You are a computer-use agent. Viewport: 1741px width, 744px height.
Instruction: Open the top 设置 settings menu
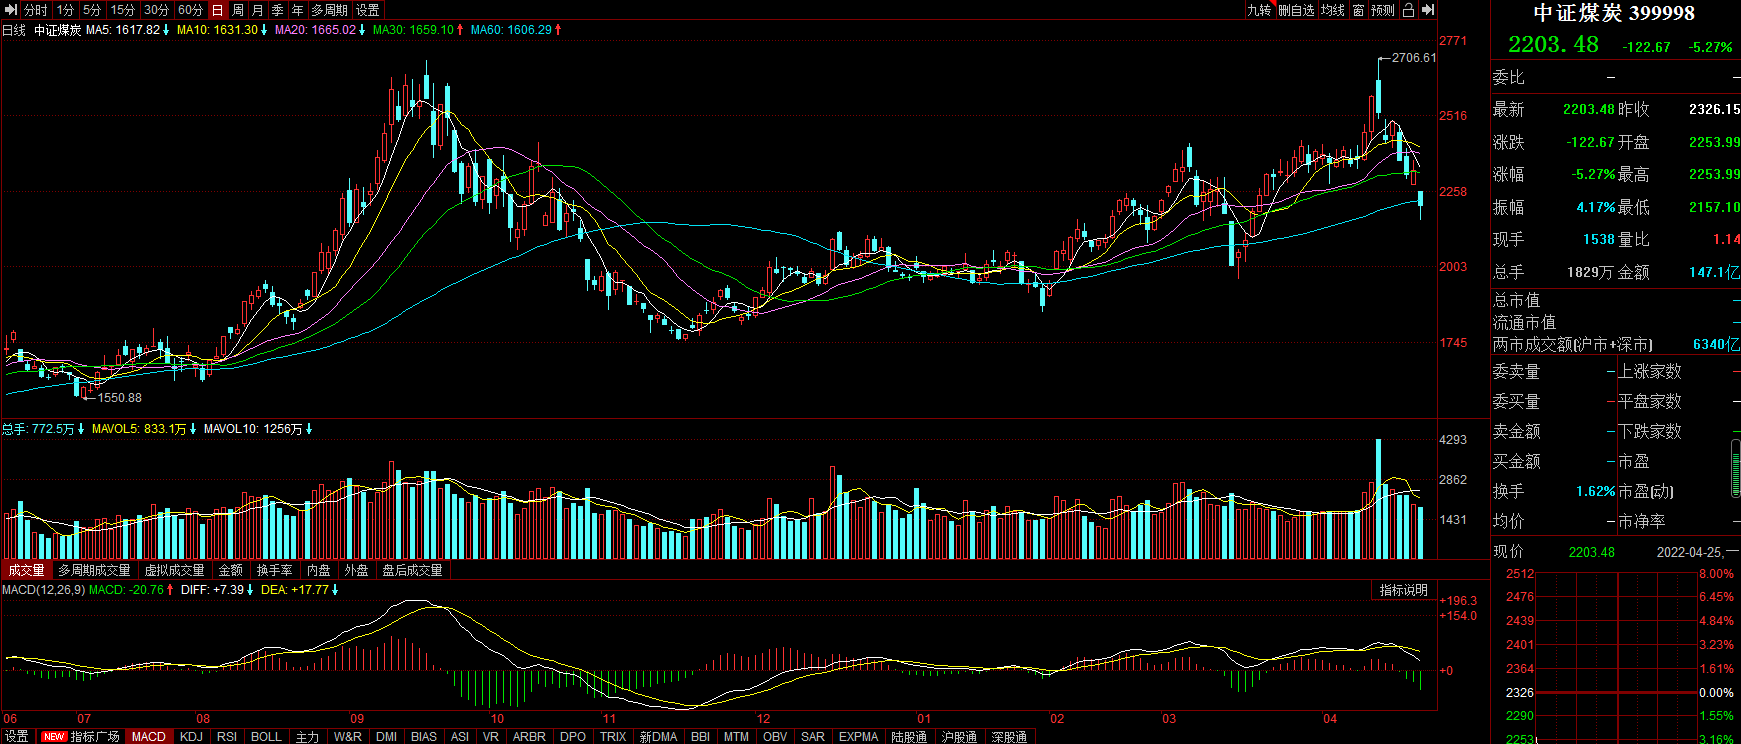point(368,10)
